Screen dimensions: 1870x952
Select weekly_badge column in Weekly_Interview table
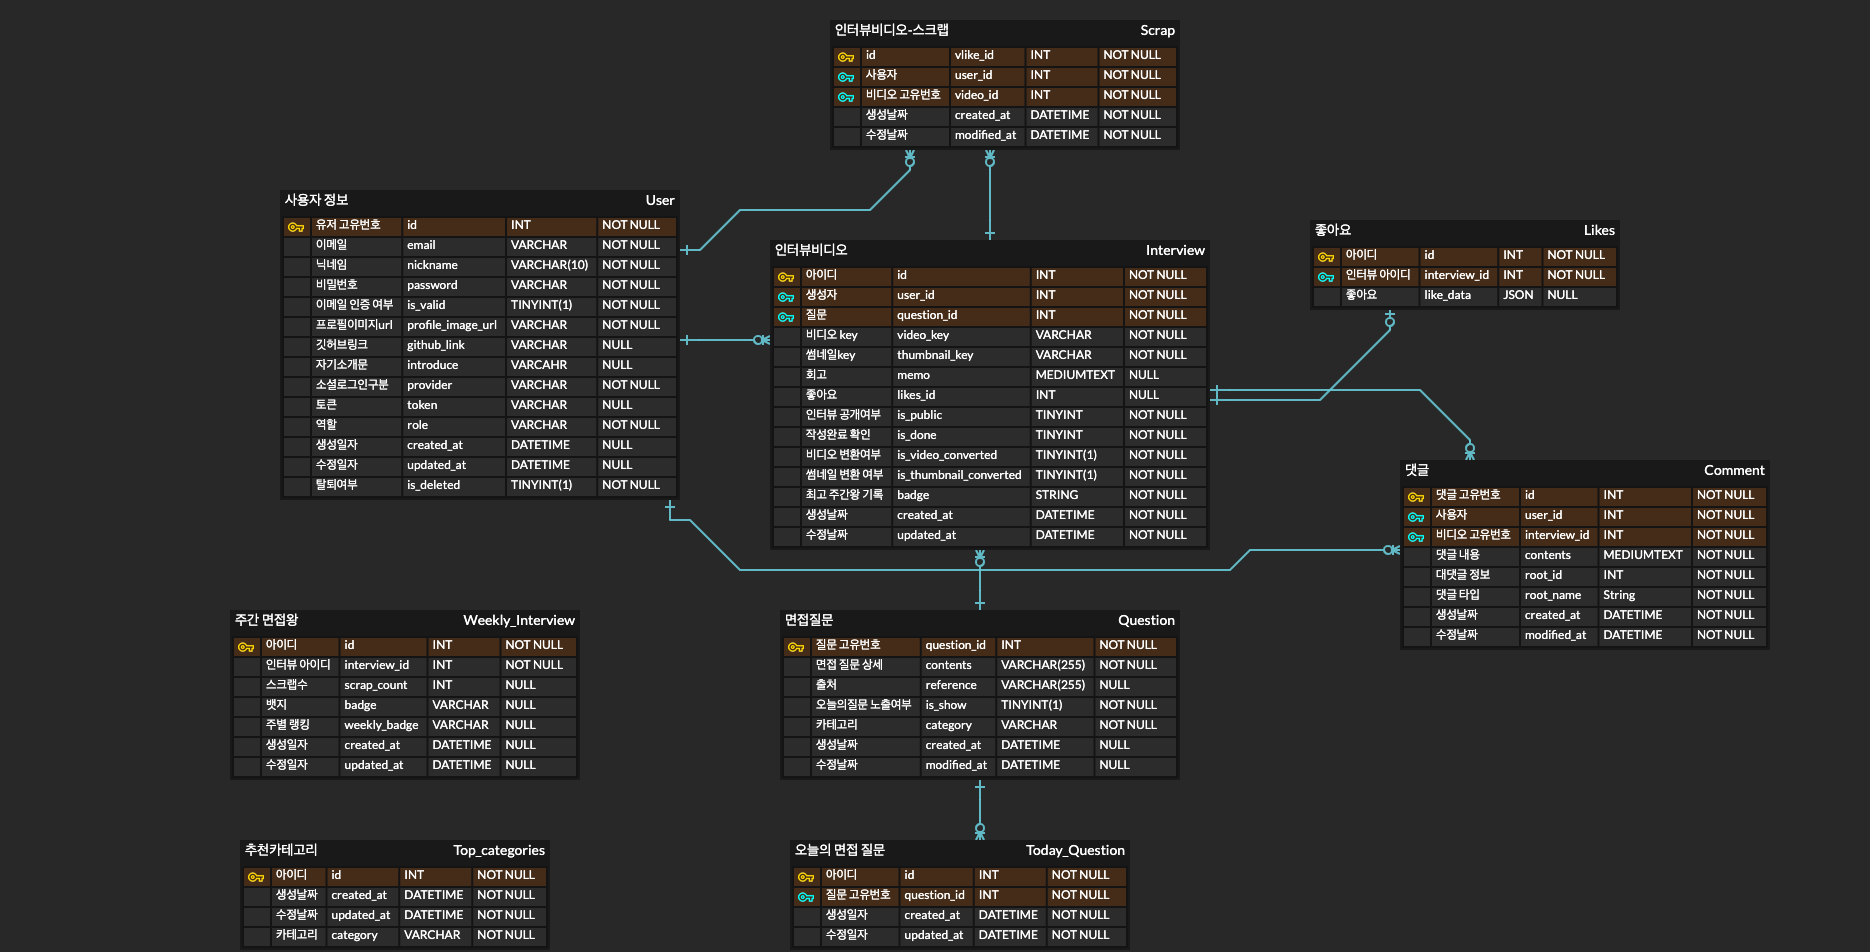click(381, 725)
